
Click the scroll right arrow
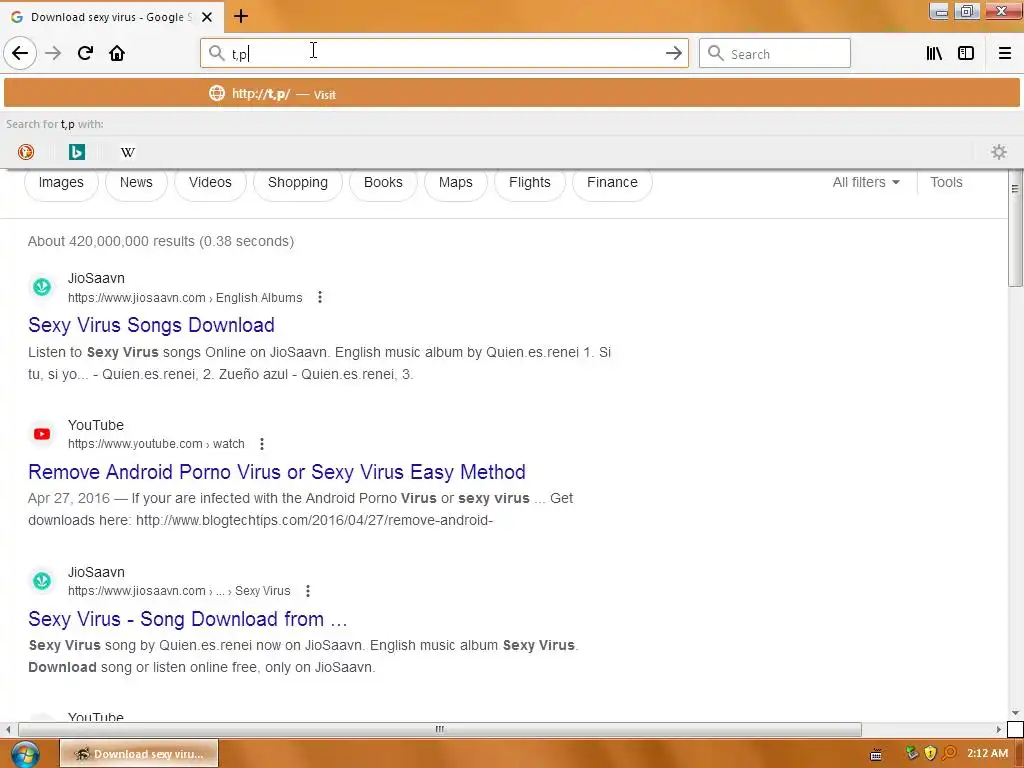pyautogui.click(x=999, y=729)
